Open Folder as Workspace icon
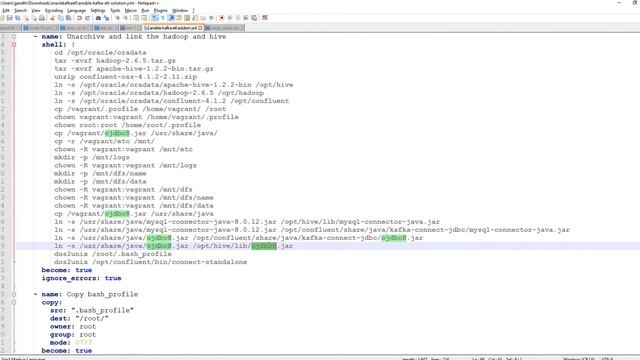640x360 pixels. coord(203,18)
